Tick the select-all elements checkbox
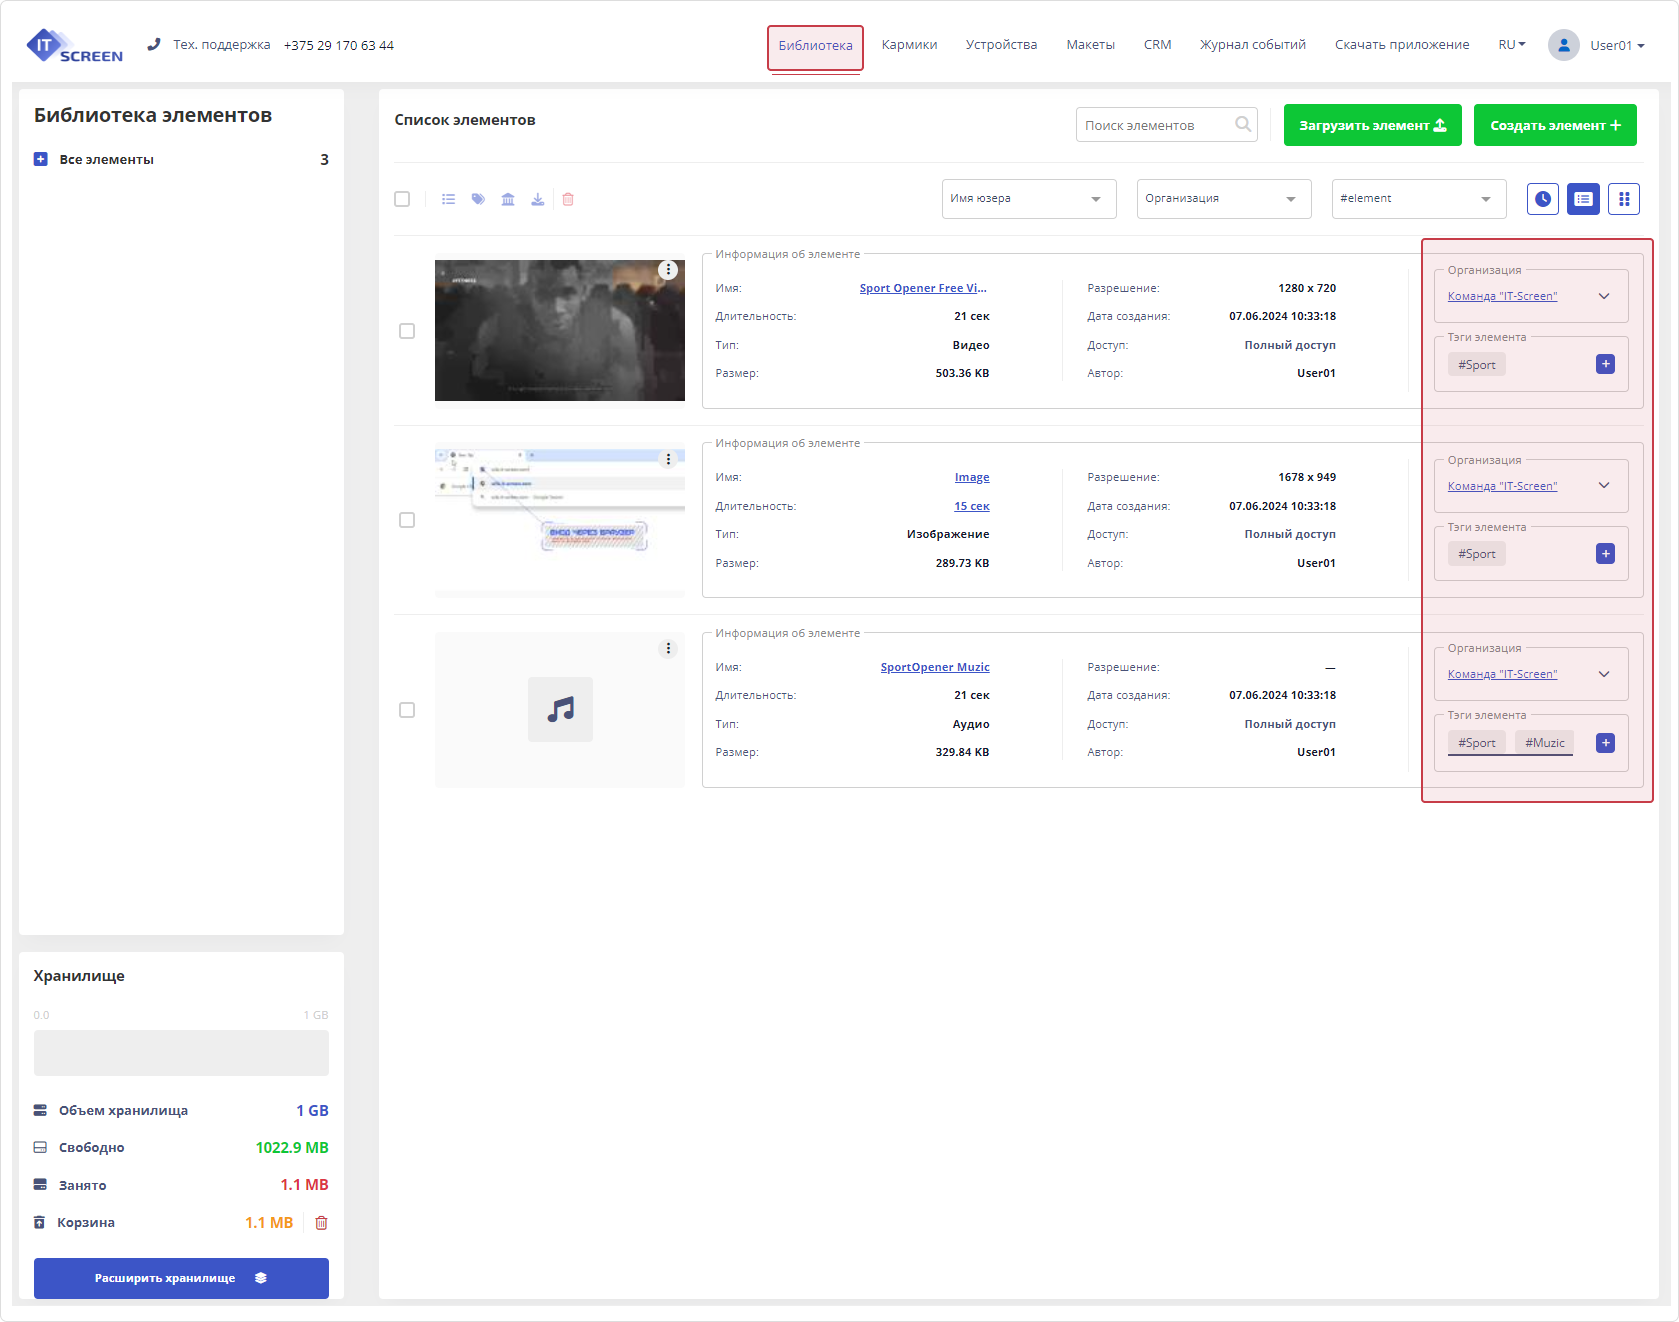The image size is (1679, 1322). click(x=402, y=199)
